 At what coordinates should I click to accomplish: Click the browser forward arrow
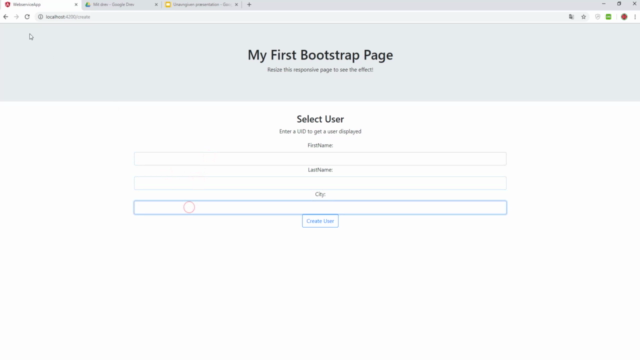[16, 17]
